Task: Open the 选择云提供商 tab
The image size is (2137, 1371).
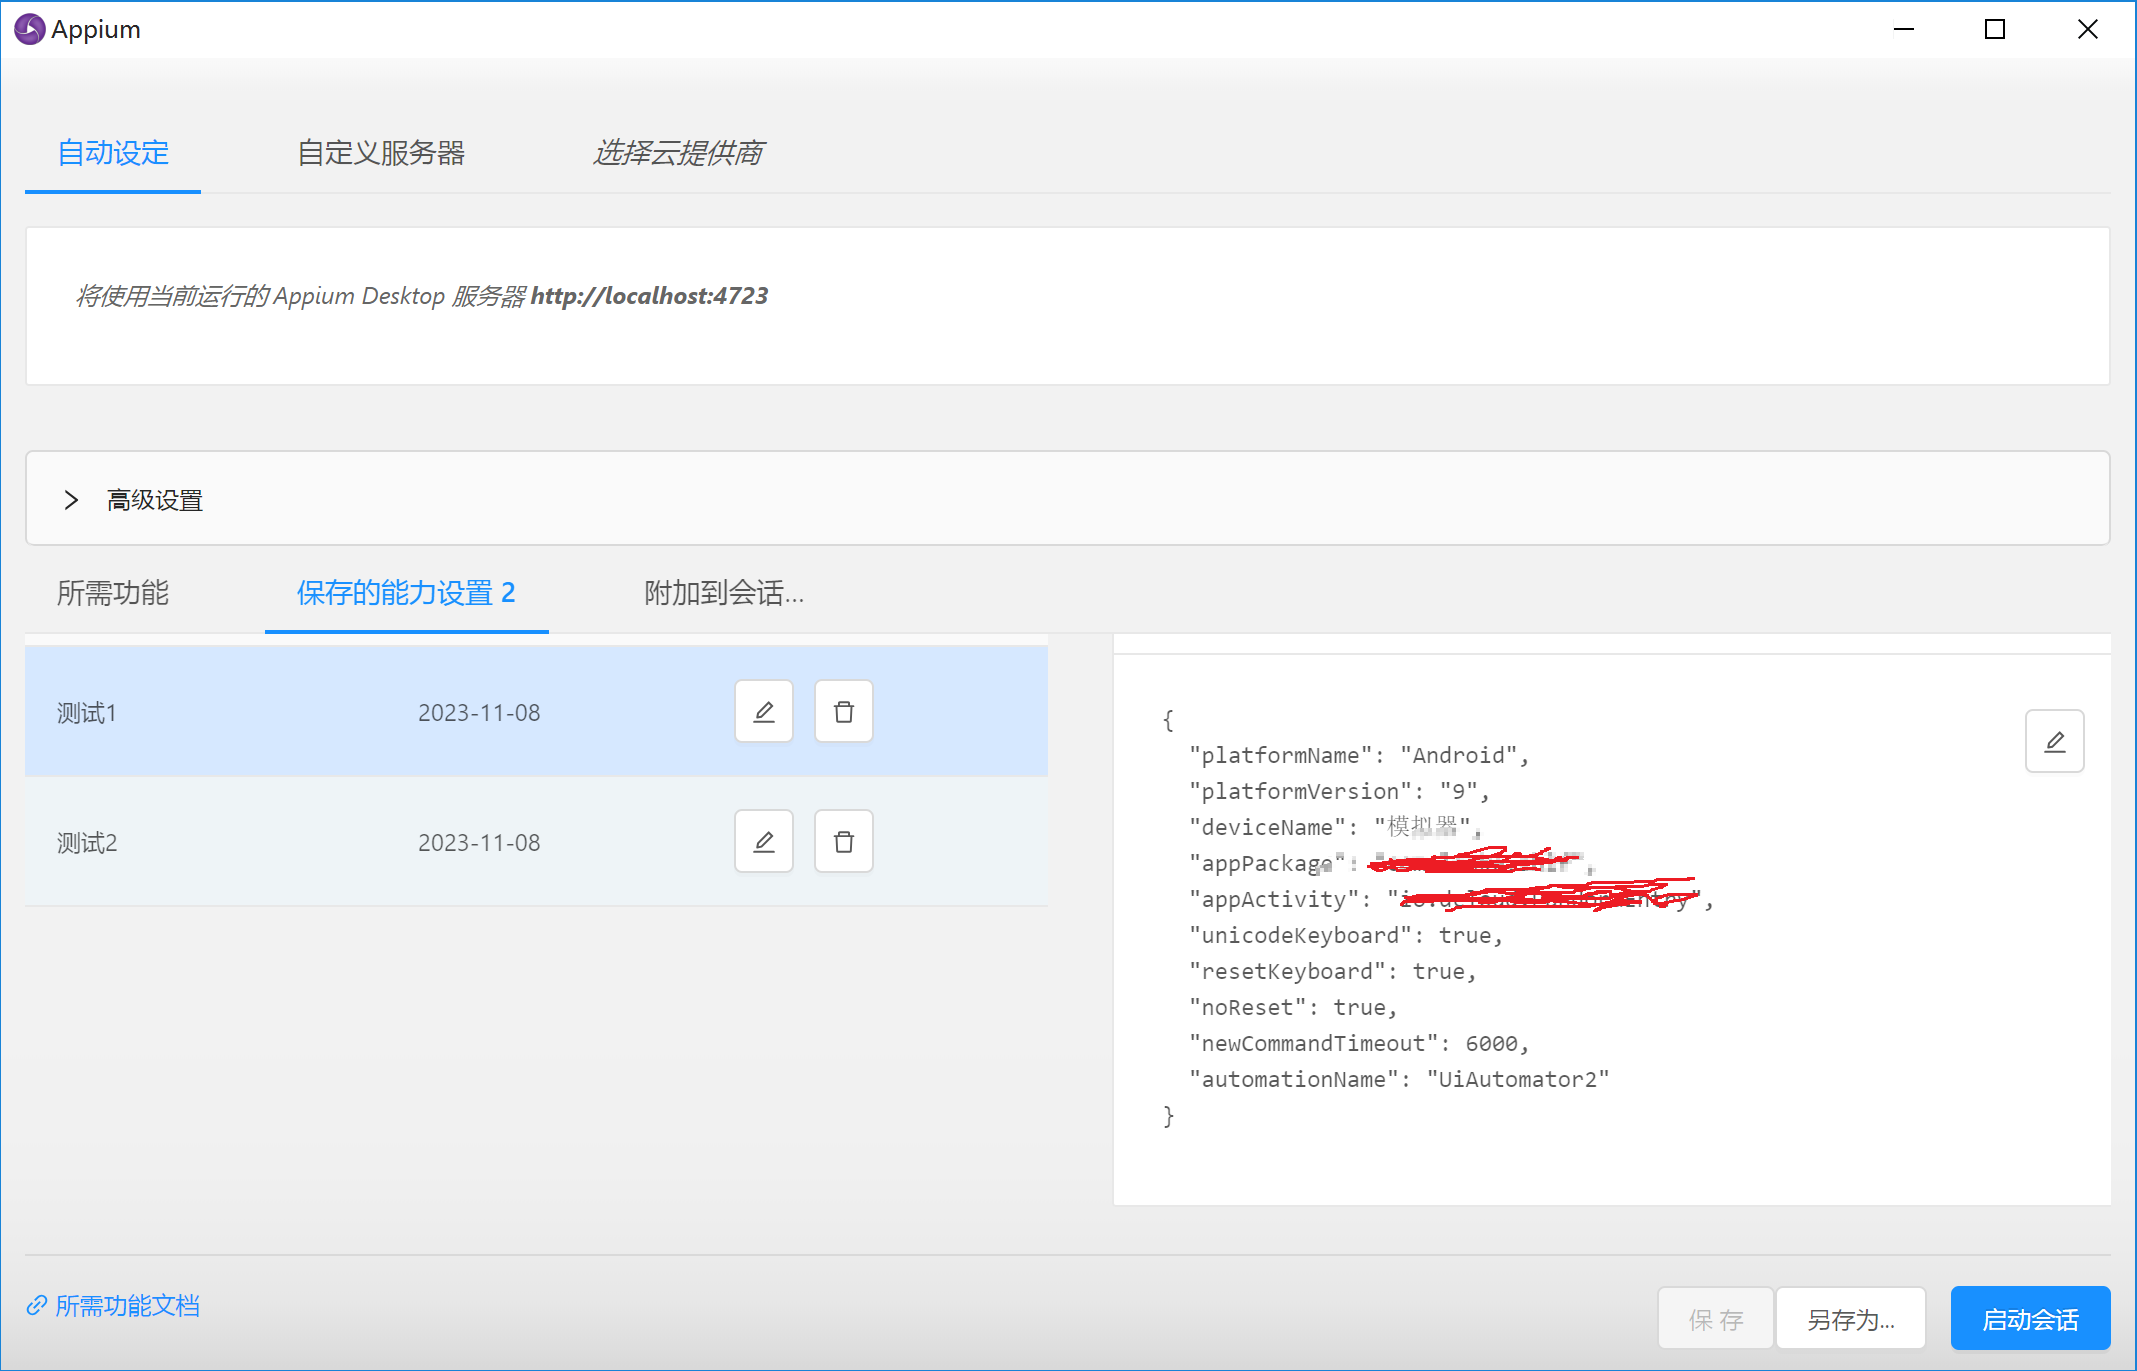Action: pyautogui.click(x=678, y=153)
